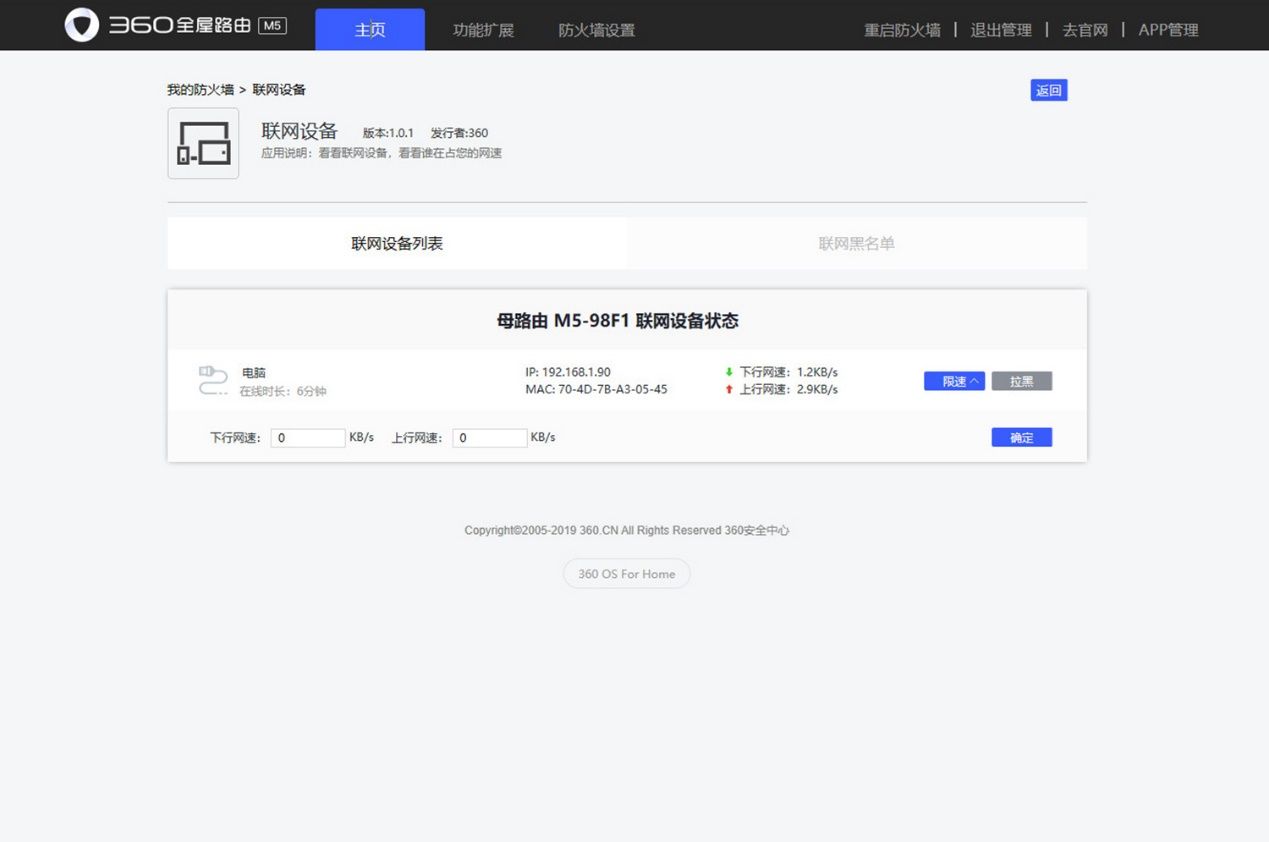Click the wired computer device icon
This screenshot has height=842, width=1269.
(x=213, y=381)
